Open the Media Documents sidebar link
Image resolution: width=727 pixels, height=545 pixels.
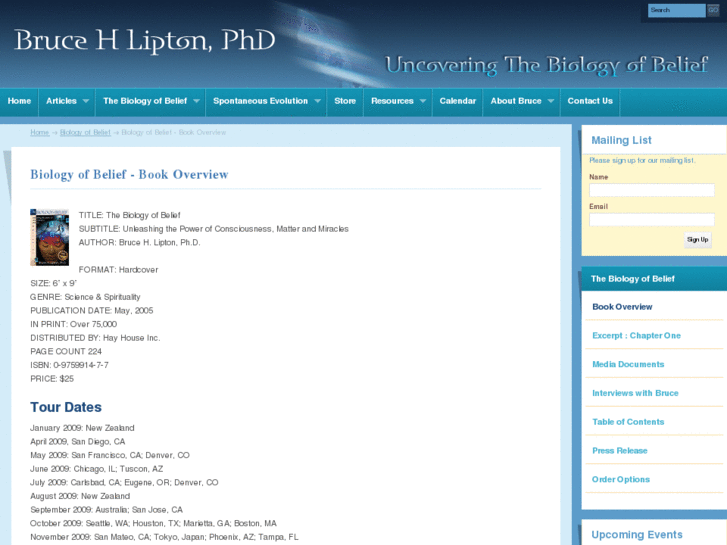(x=628, y=365)
